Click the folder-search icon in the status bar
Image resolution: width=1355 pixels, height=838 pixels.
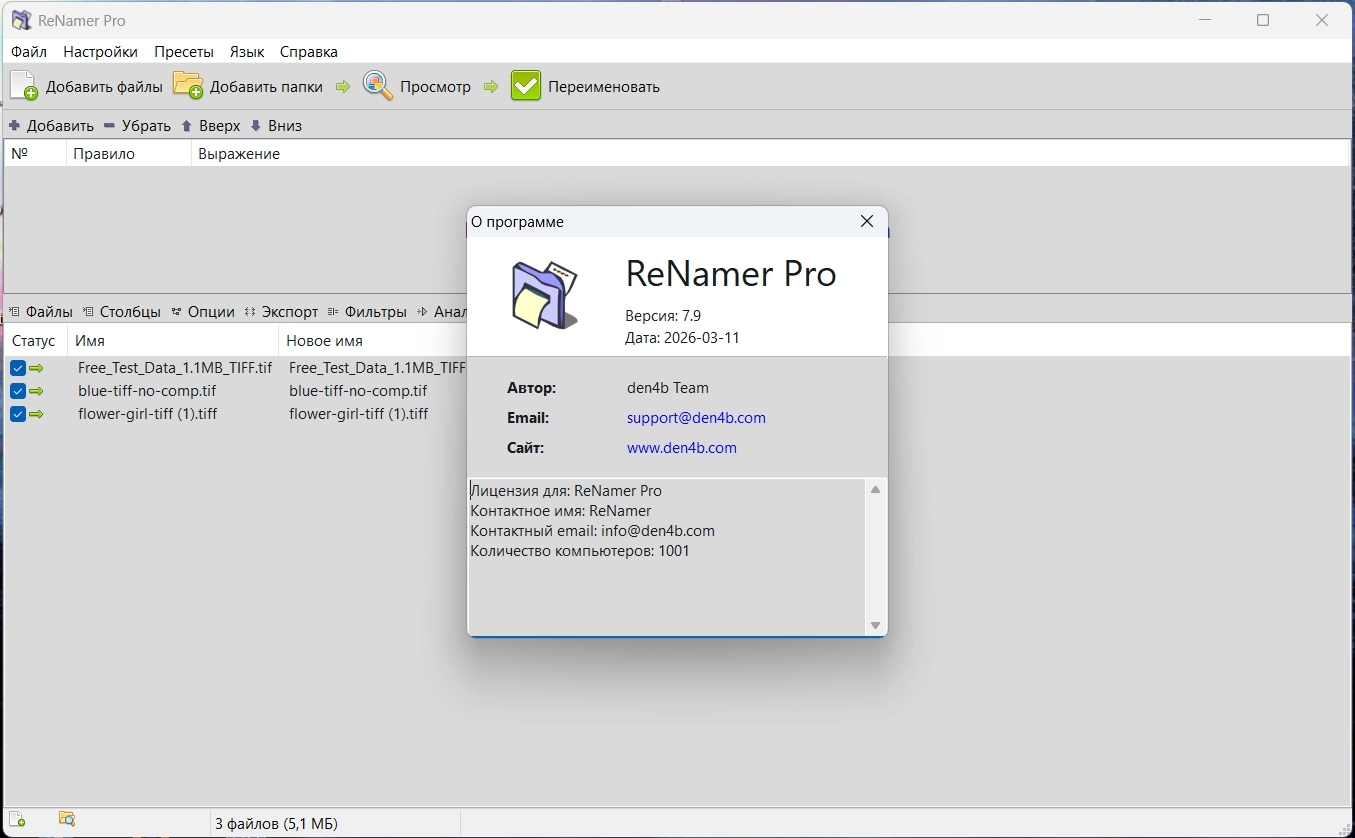click(67, 820)
